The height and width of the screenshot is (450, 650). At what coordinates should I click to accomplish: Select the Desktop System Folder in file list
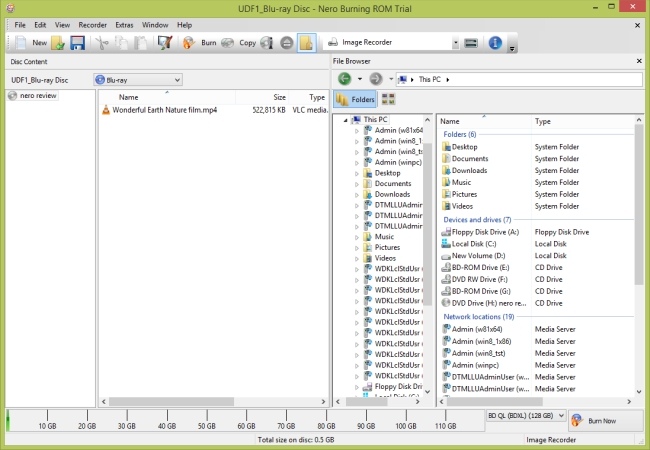[464, 147]
